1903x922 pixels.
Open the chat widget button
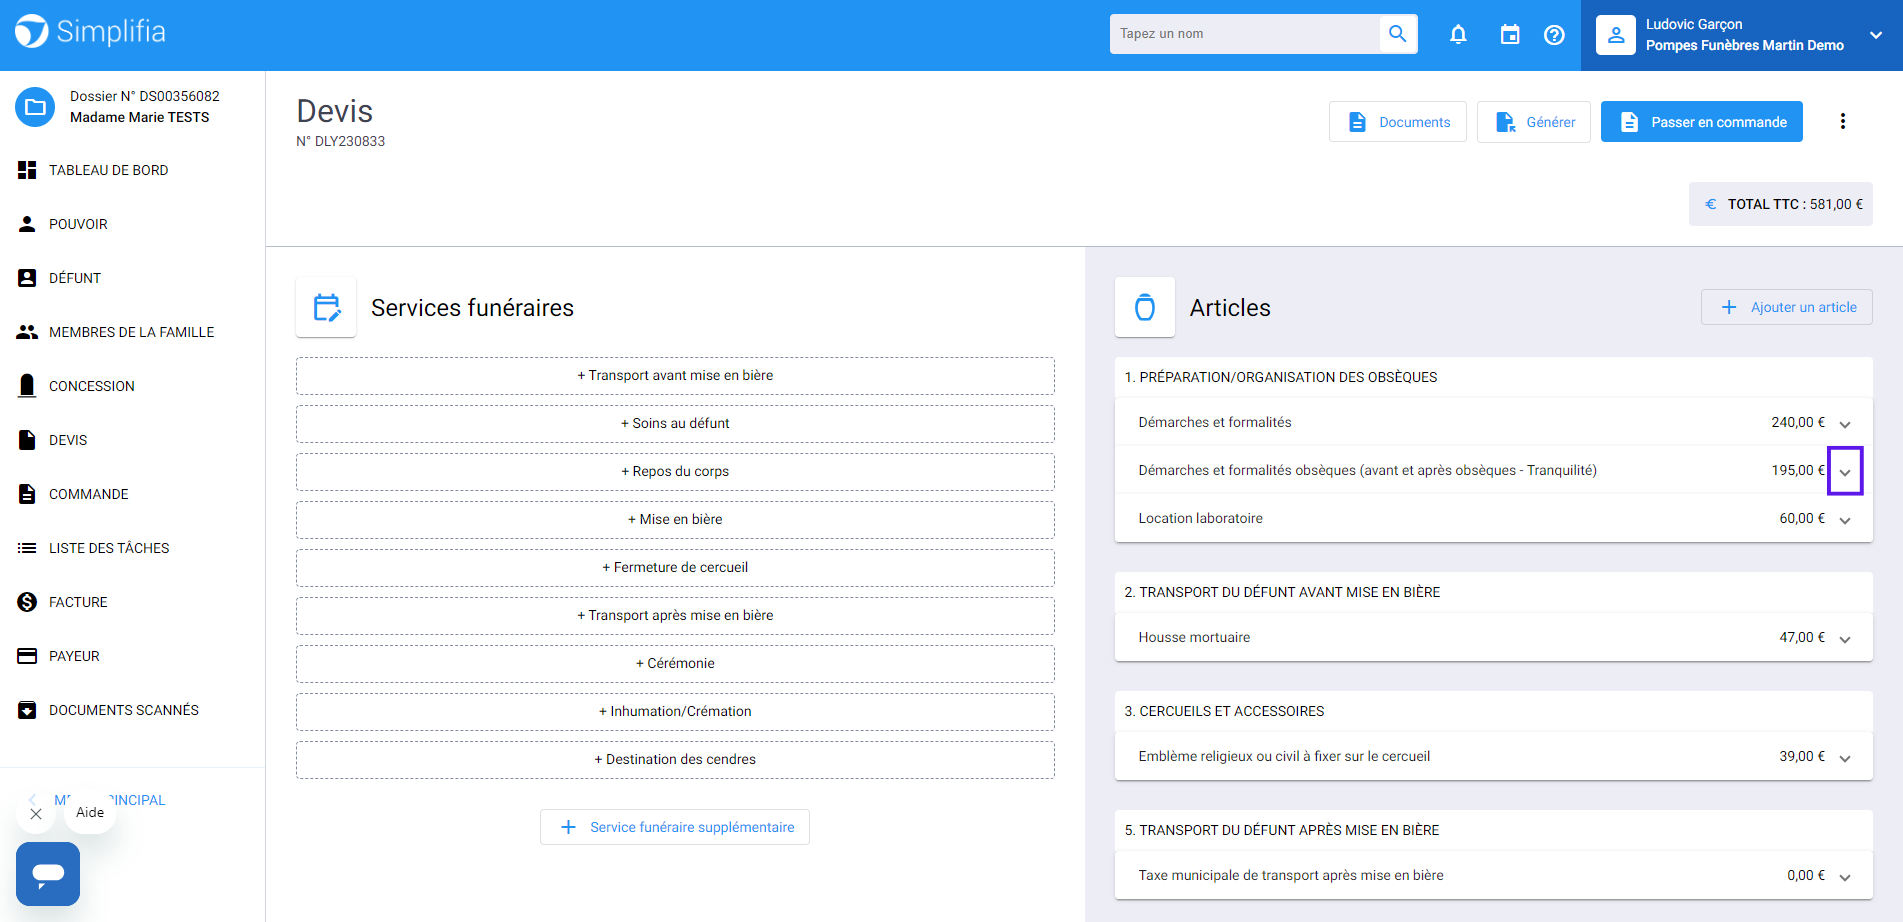click(48, 873)
